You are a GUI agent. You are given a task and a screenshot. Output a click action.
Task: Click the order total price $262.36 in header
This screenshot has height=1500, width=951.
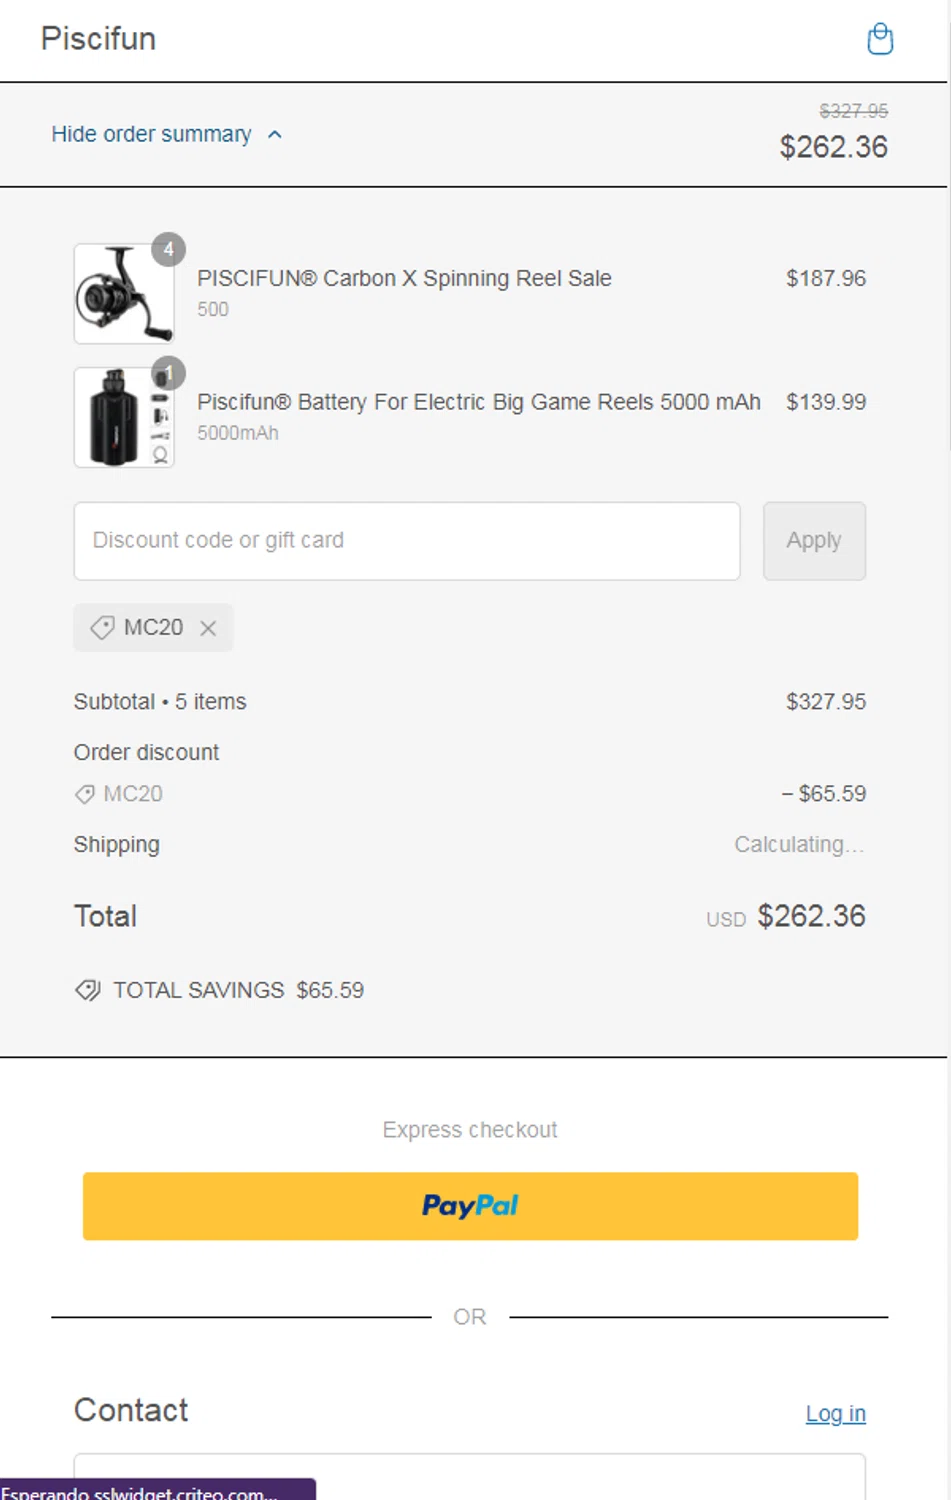833,147
